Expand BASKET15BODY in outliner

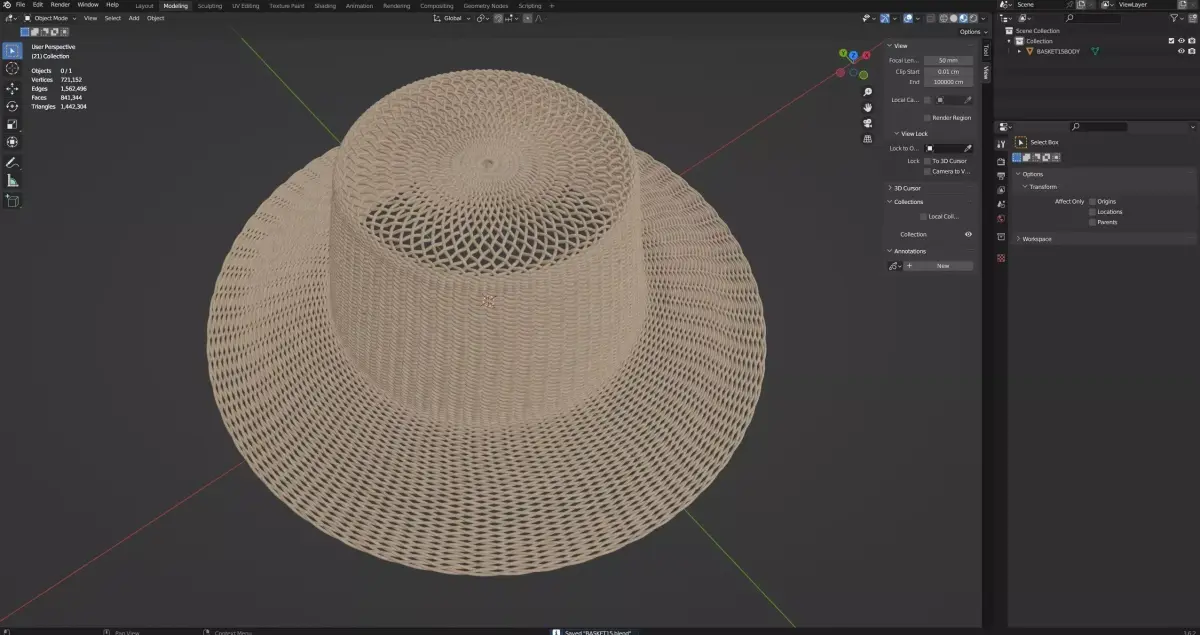point(1020,51)
